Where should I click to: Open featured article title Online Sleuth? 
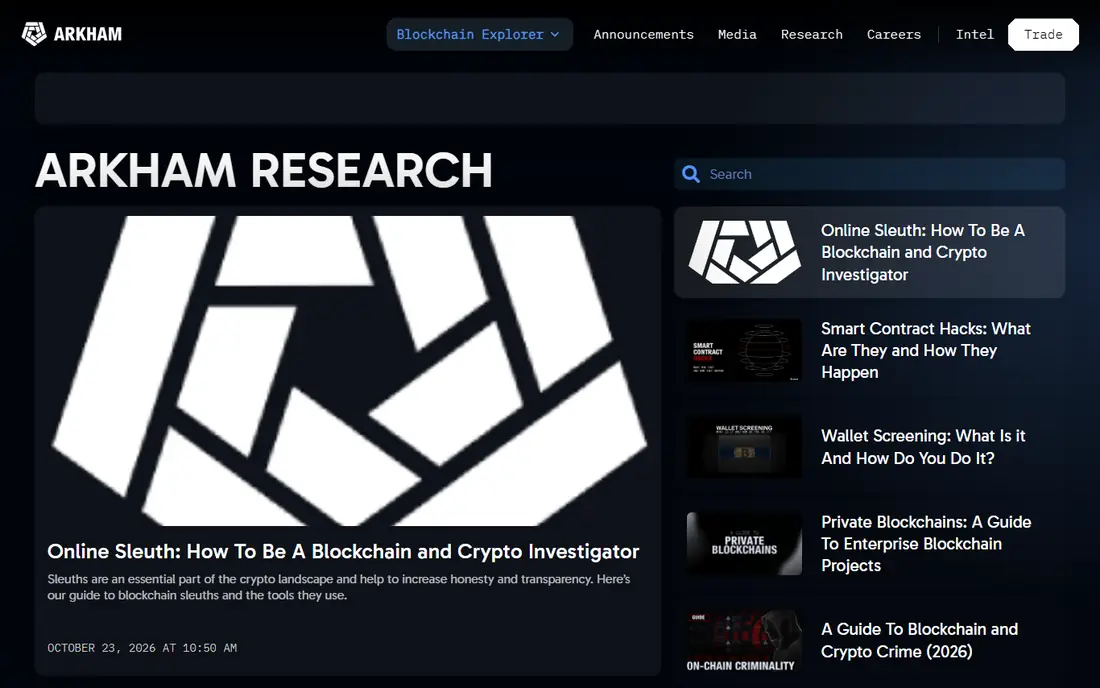point(343,551)
